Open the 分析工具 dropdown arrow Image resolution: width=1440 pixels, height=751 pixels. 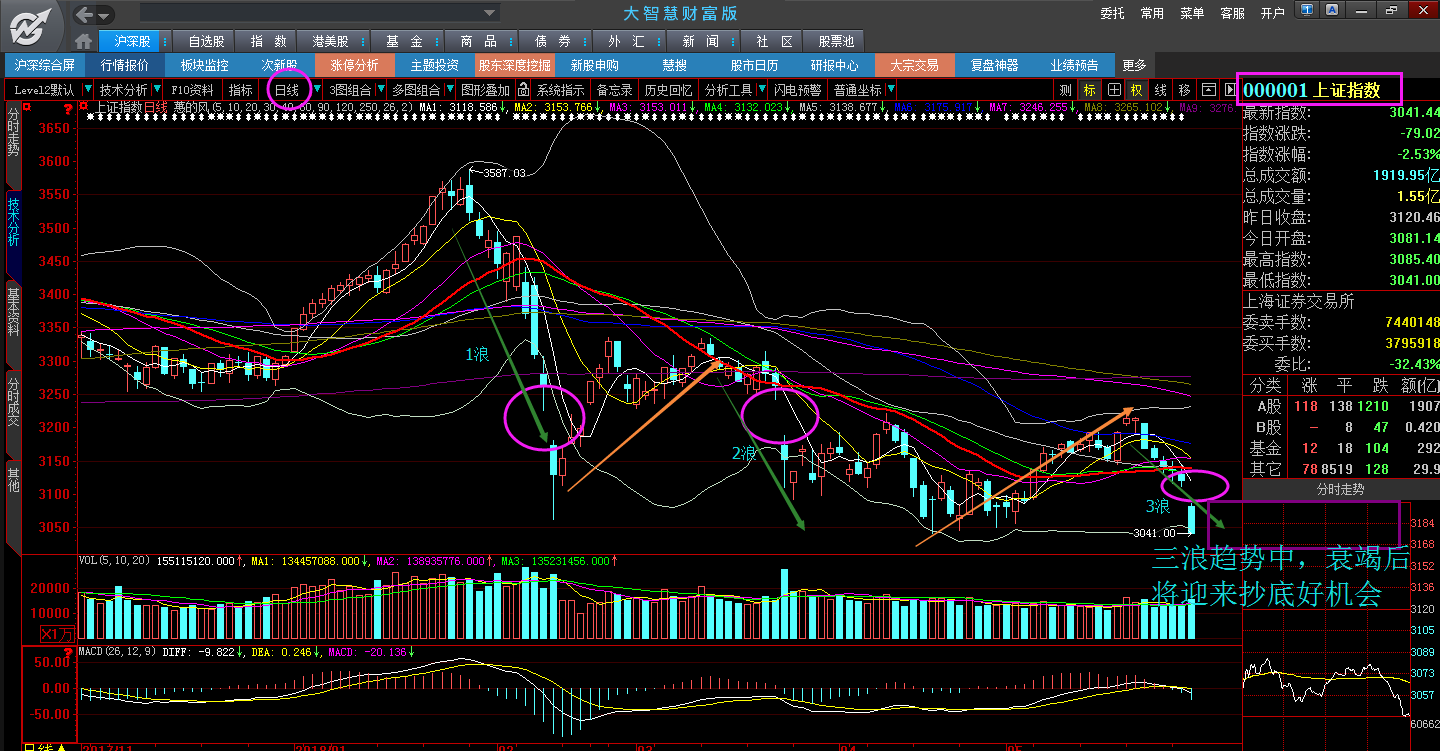[761, 90]
